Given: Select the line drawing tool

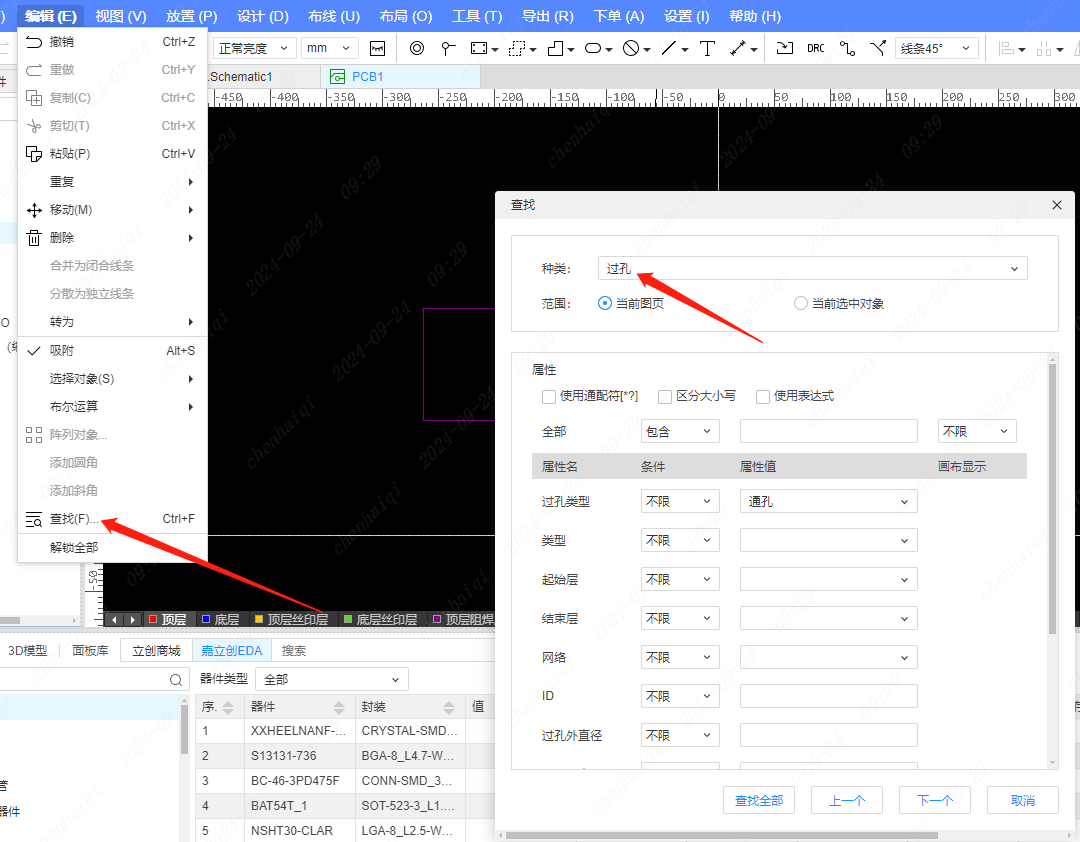Looking at the screenshot, I should click(x=669, y=48).
